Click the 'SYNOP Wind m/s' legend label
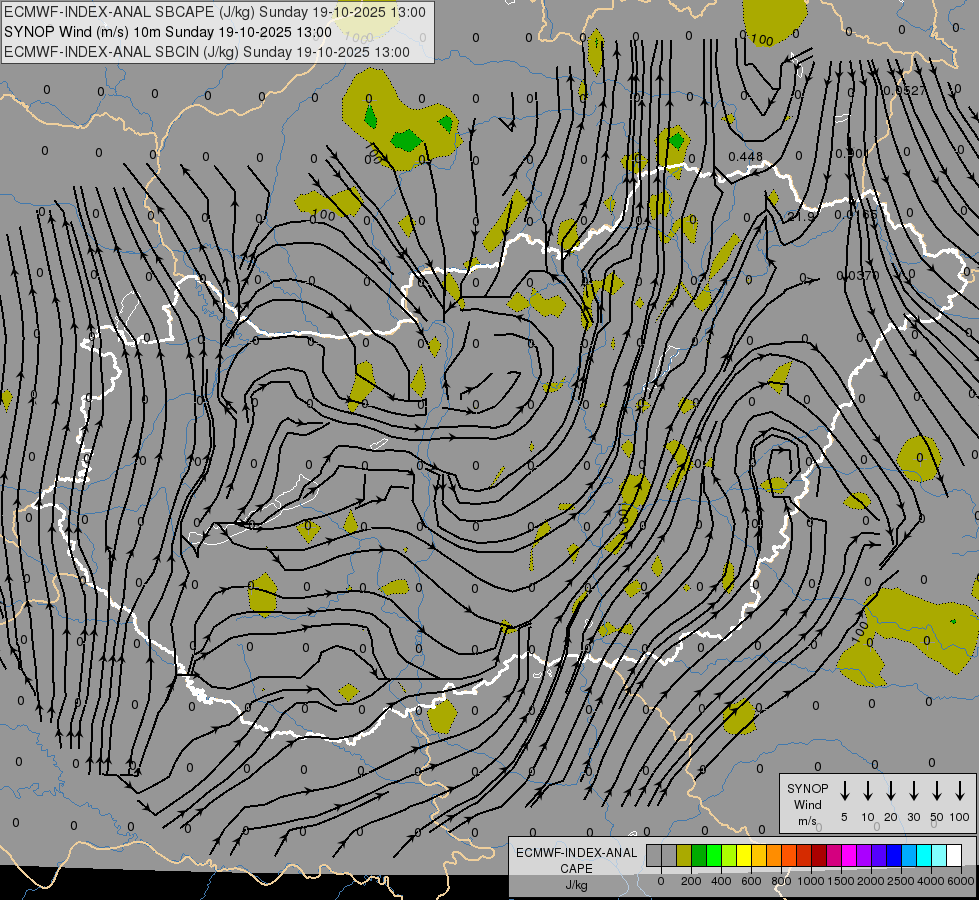 coord(807,804)
